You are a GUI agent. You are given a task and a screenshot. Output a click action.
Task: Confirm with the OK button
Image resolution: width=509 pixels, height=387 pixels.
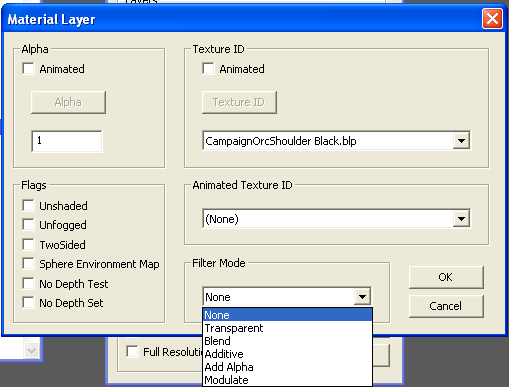pyautogui.click(x=446, y=277)
